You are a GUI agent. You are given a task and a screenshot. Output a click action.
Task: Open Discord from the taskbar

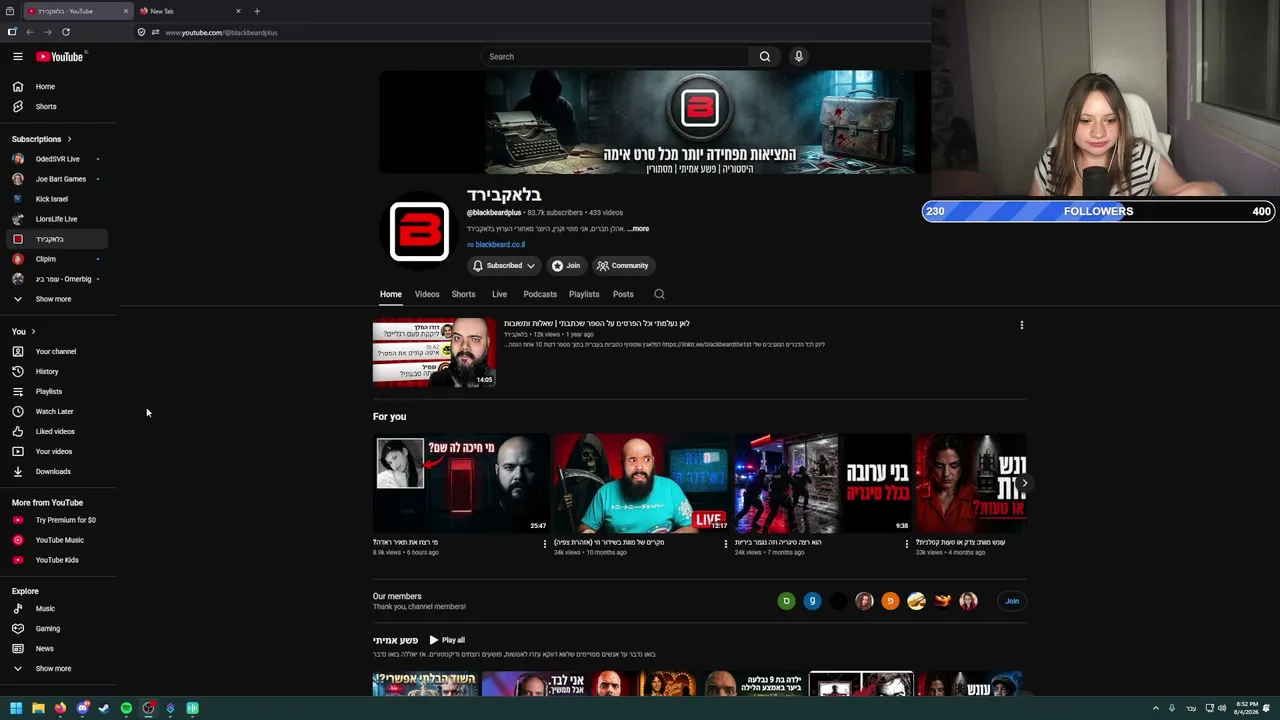coord(83,708)
